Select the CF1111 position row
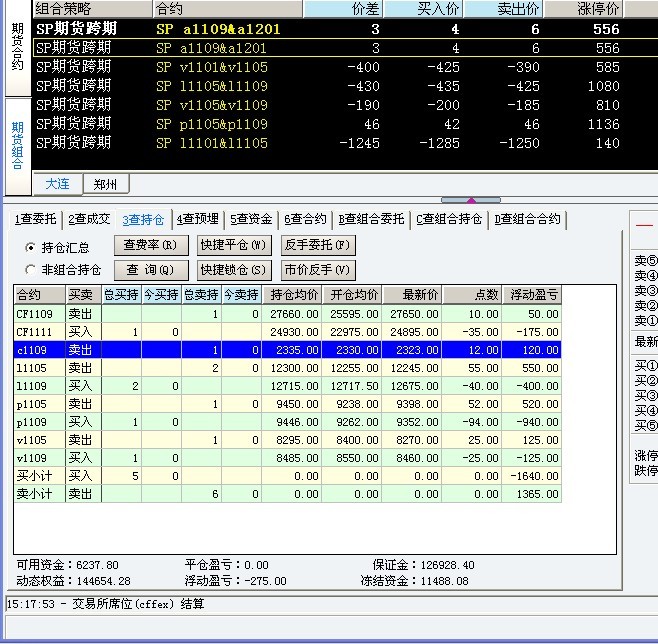This screenshot has height=644, width=658. pos(287,332)
